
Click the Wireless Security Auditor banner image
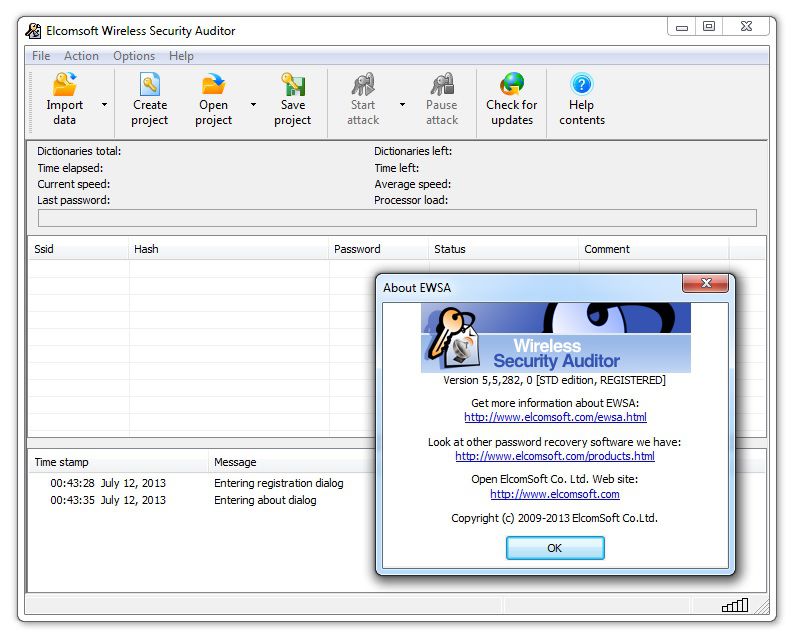(556, 338)
